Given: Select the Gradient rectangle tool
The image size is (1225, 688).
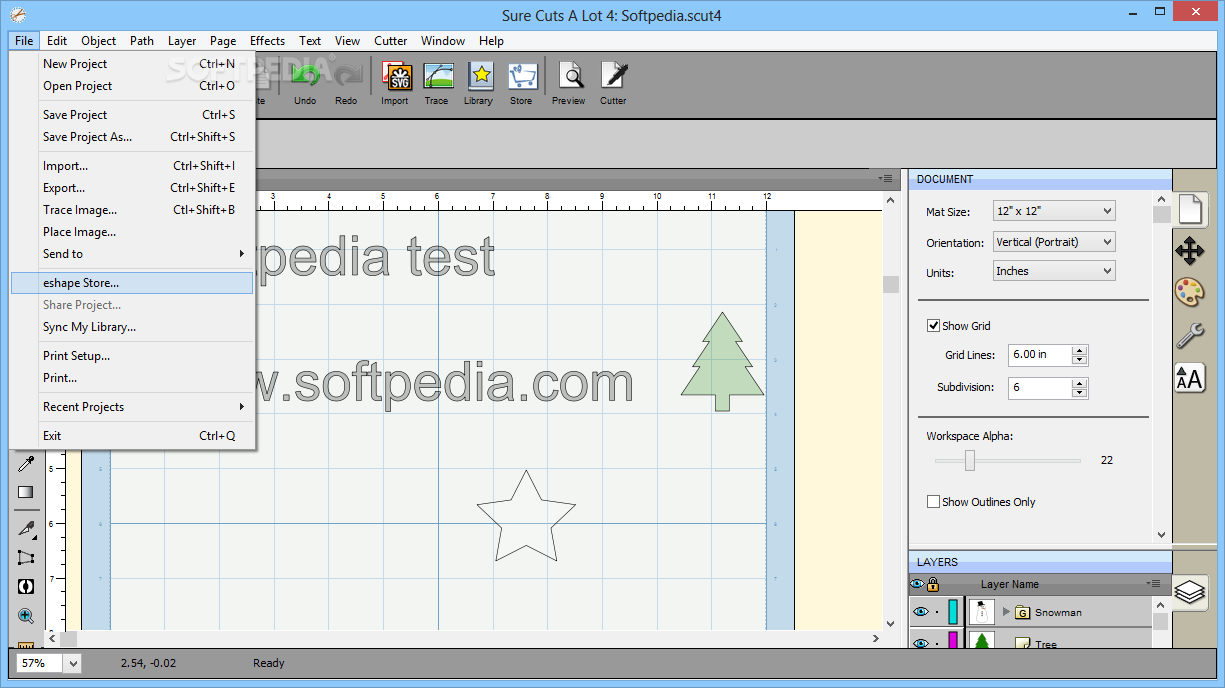Looking at the screenshot, I should click(26, 491).
